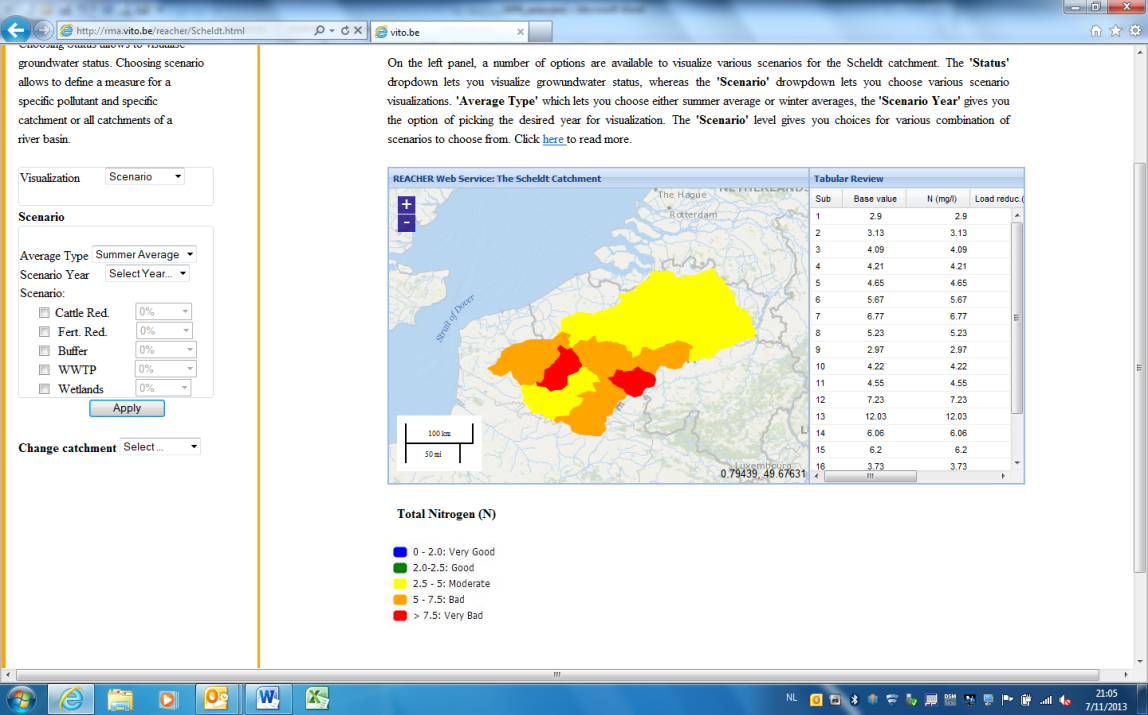This screenshot has width=1148, height=715.
Task: Open the Visualization dropdown showing Scenario
Action: (145, 177)
